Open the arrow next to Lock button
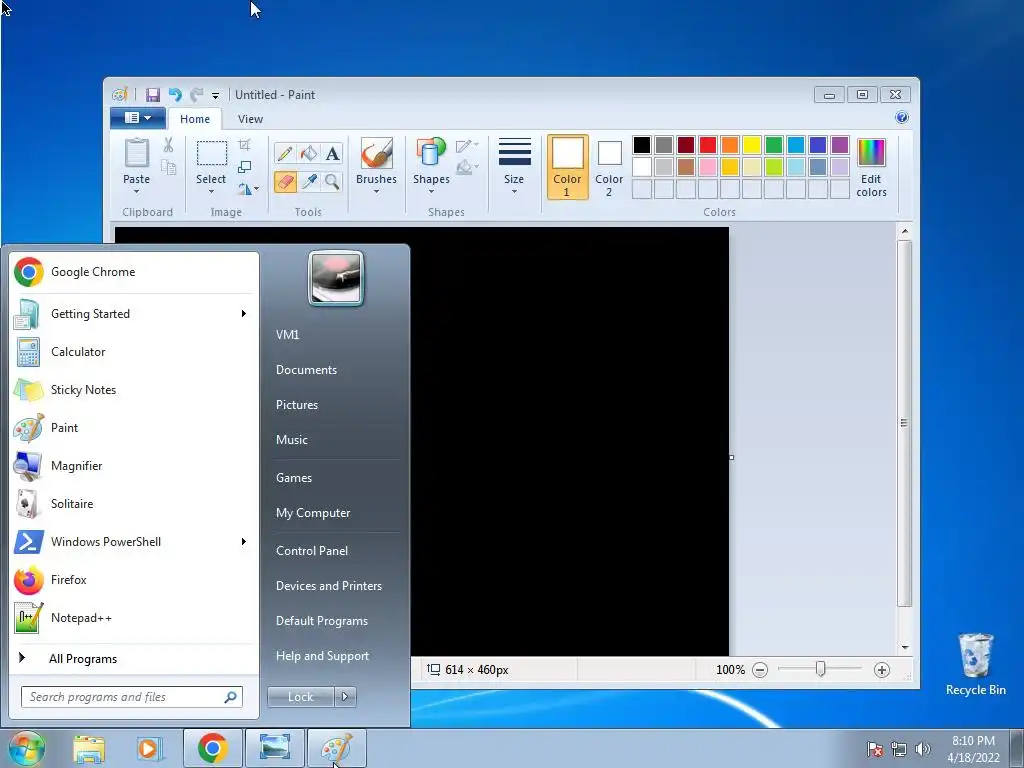Viewport: 1024px width, 768px height. pyautogui.click(x=345, y=697)
